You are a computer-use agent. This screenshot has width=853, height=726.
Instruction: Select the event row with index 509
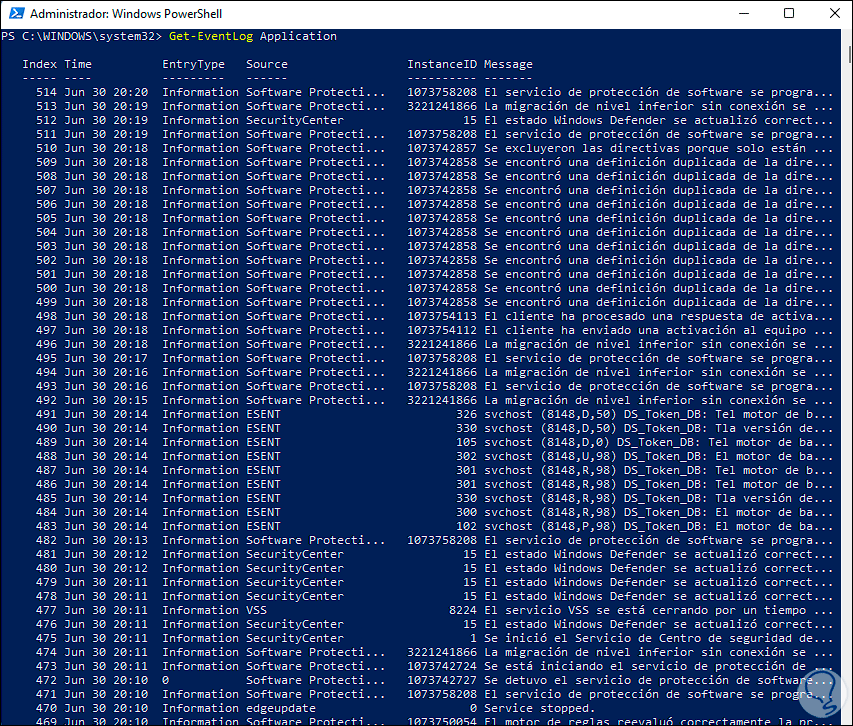[x=434, y=162]
